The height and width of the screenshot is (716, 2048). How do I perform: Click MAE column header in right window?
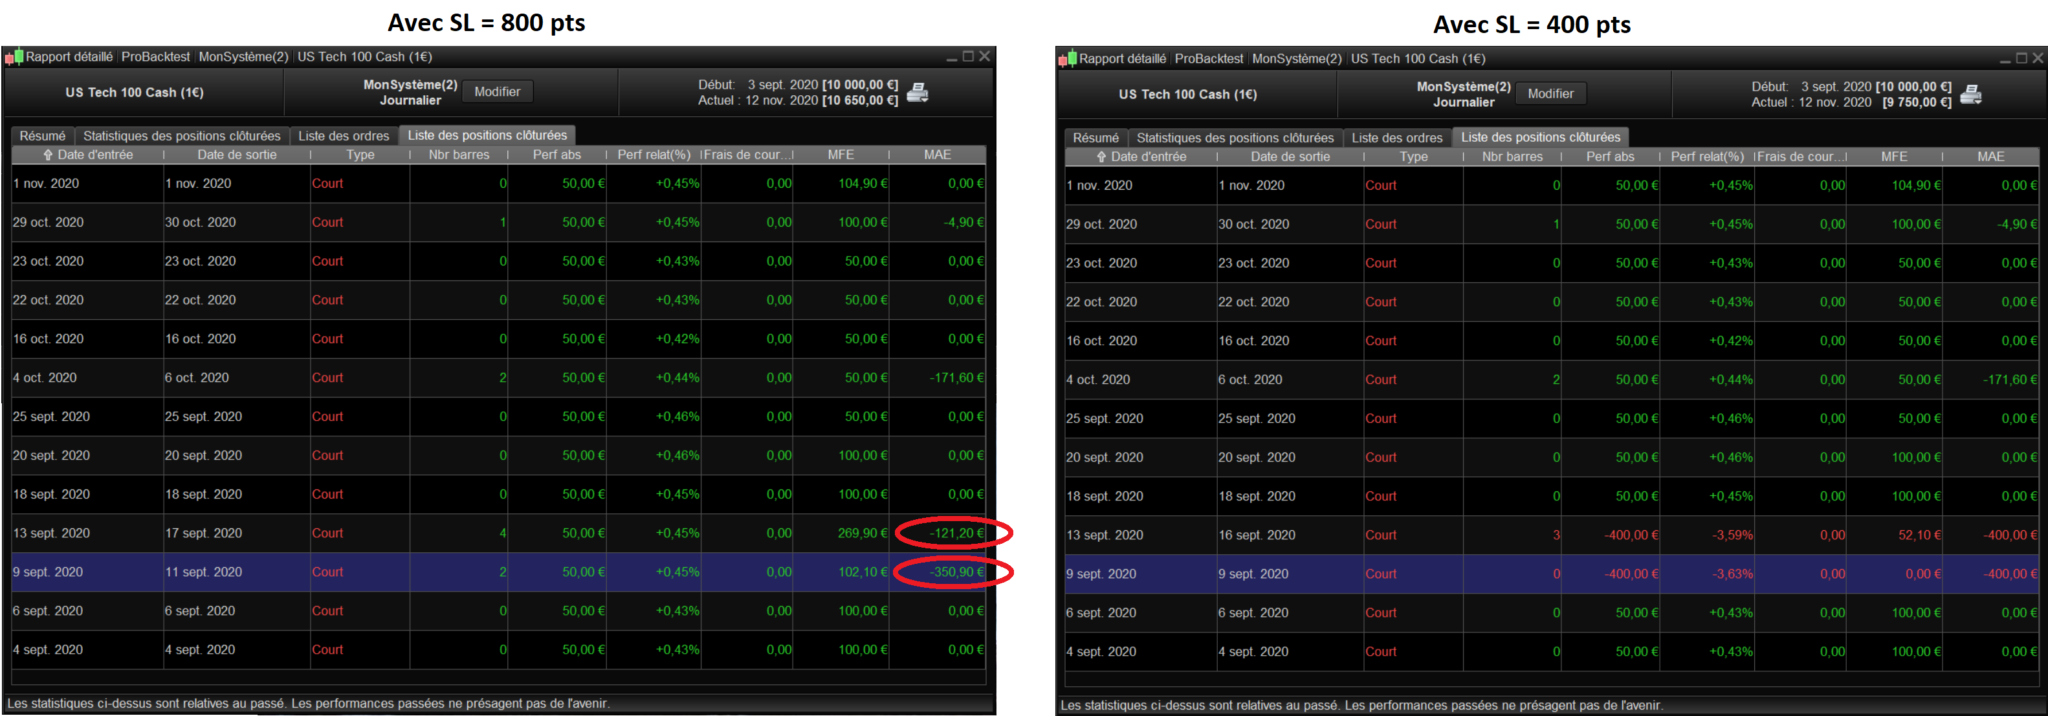click(x=1991, y=157)
